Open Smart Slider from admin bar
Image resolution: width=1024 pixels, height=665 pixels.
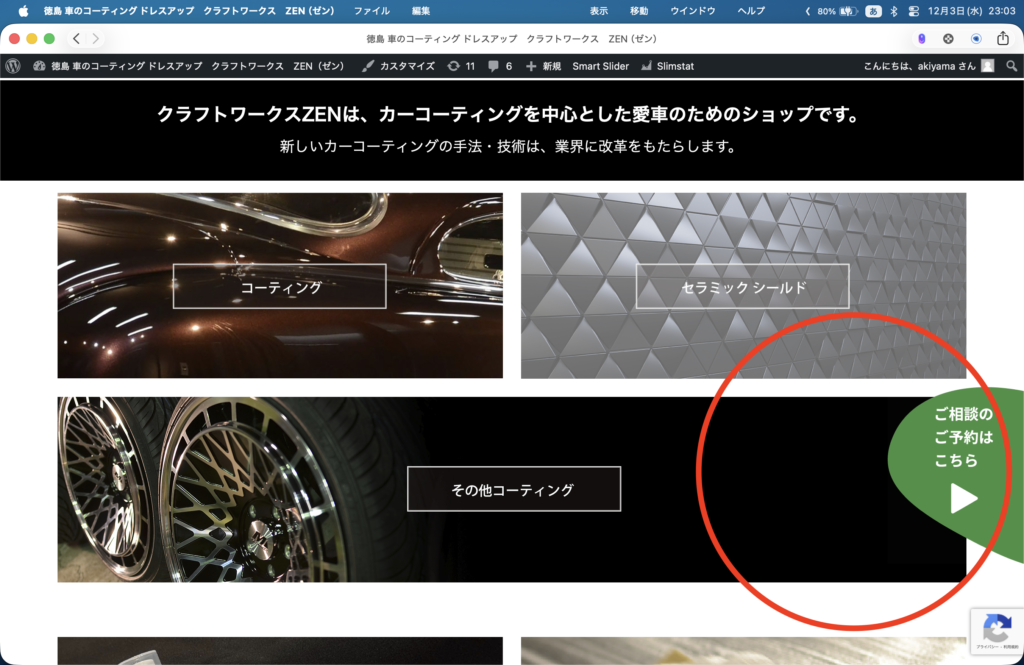pos(600,66)
